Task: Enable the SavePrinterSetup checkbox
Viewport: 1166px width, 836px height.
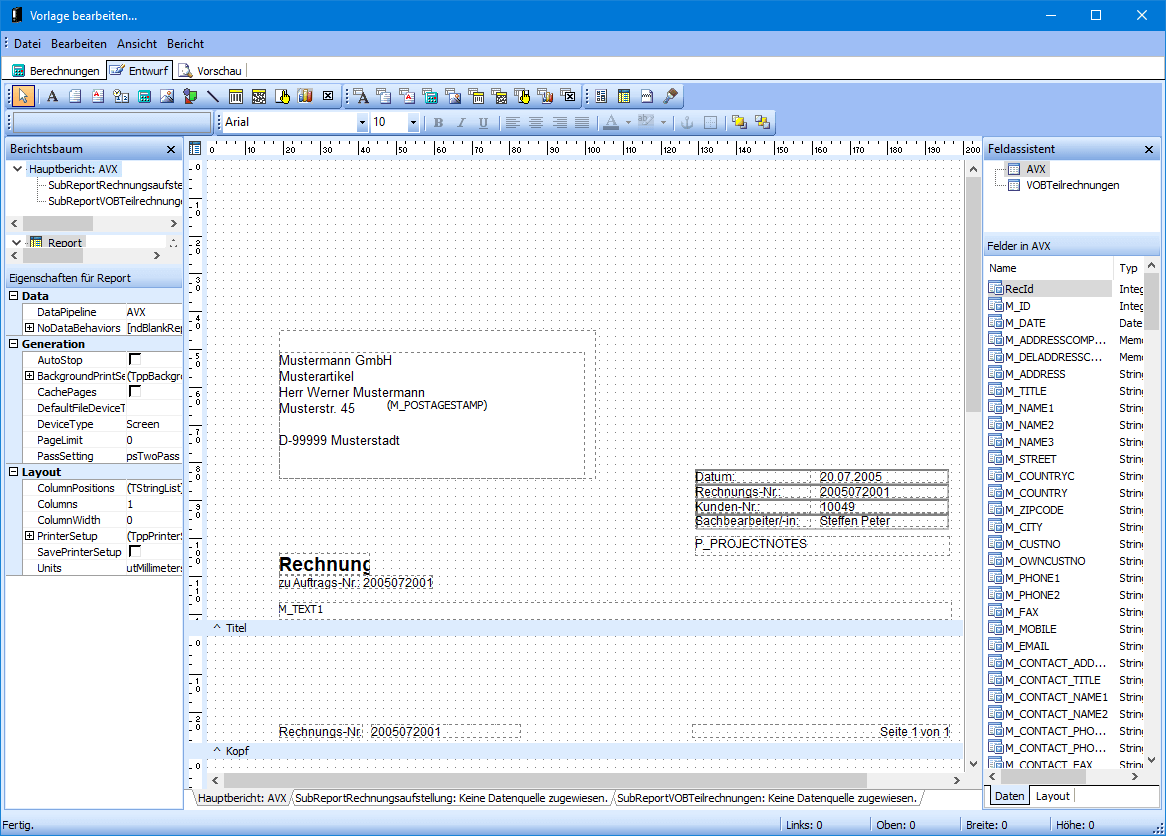Action: pyautogui.click(x=135, y=552)
